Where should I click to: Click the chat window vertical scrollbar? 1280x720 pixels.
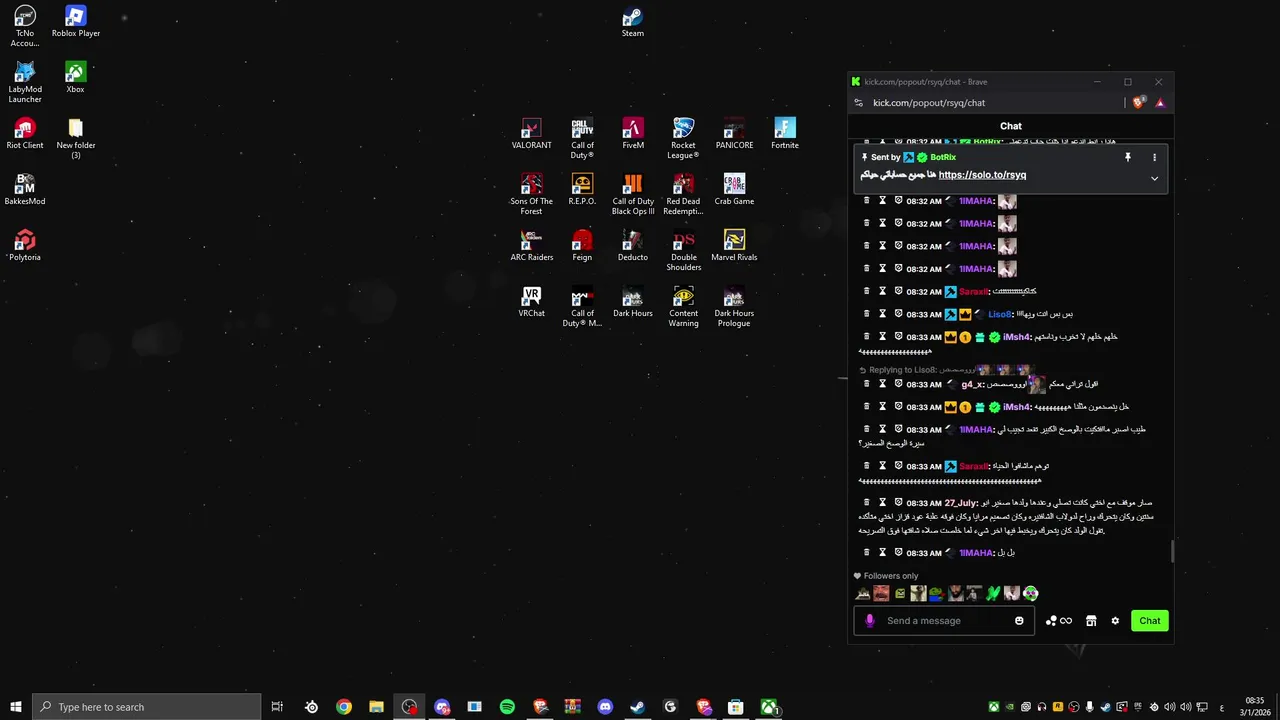(x=1171, y=551)
